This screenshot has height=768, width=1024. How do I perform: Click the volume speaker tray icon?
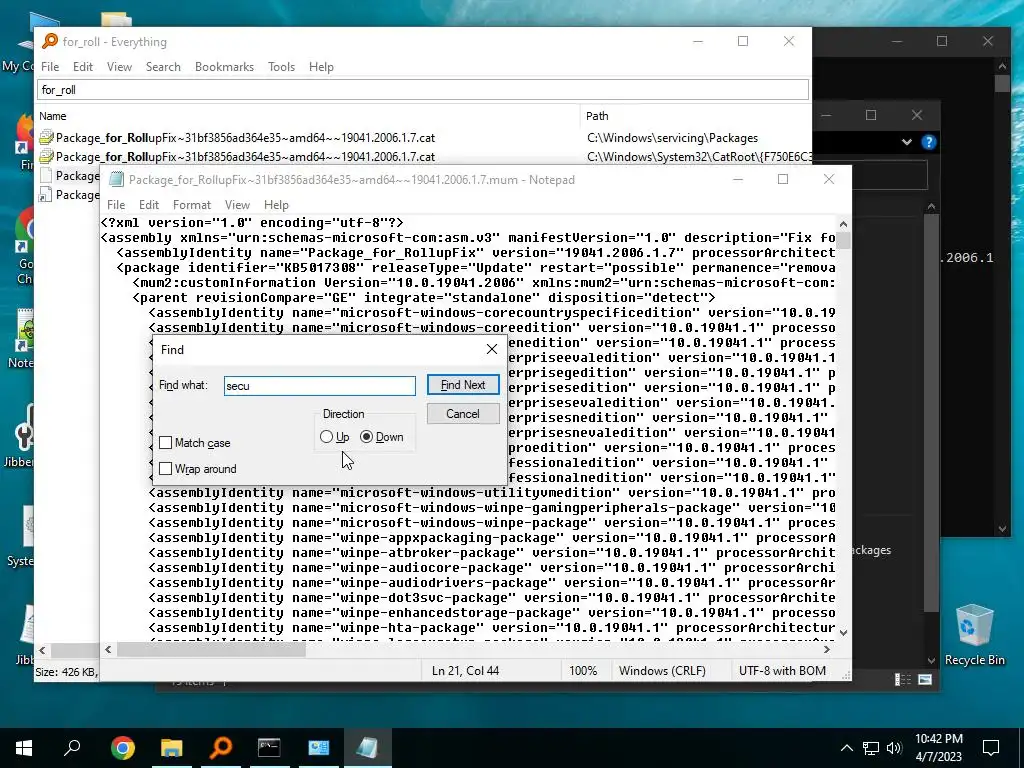tap(894, 748)
